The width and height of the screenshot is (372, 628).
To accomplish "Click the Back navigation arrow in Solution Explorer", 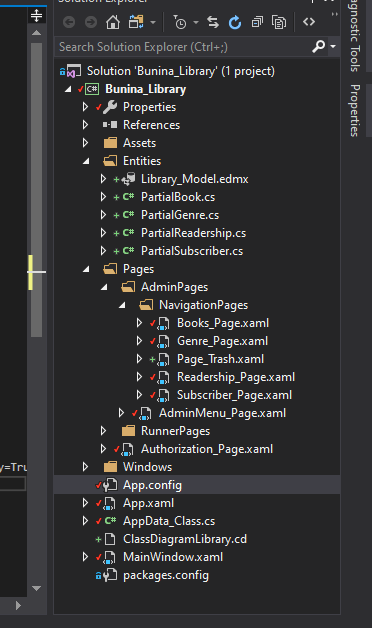I will [69, 22].
